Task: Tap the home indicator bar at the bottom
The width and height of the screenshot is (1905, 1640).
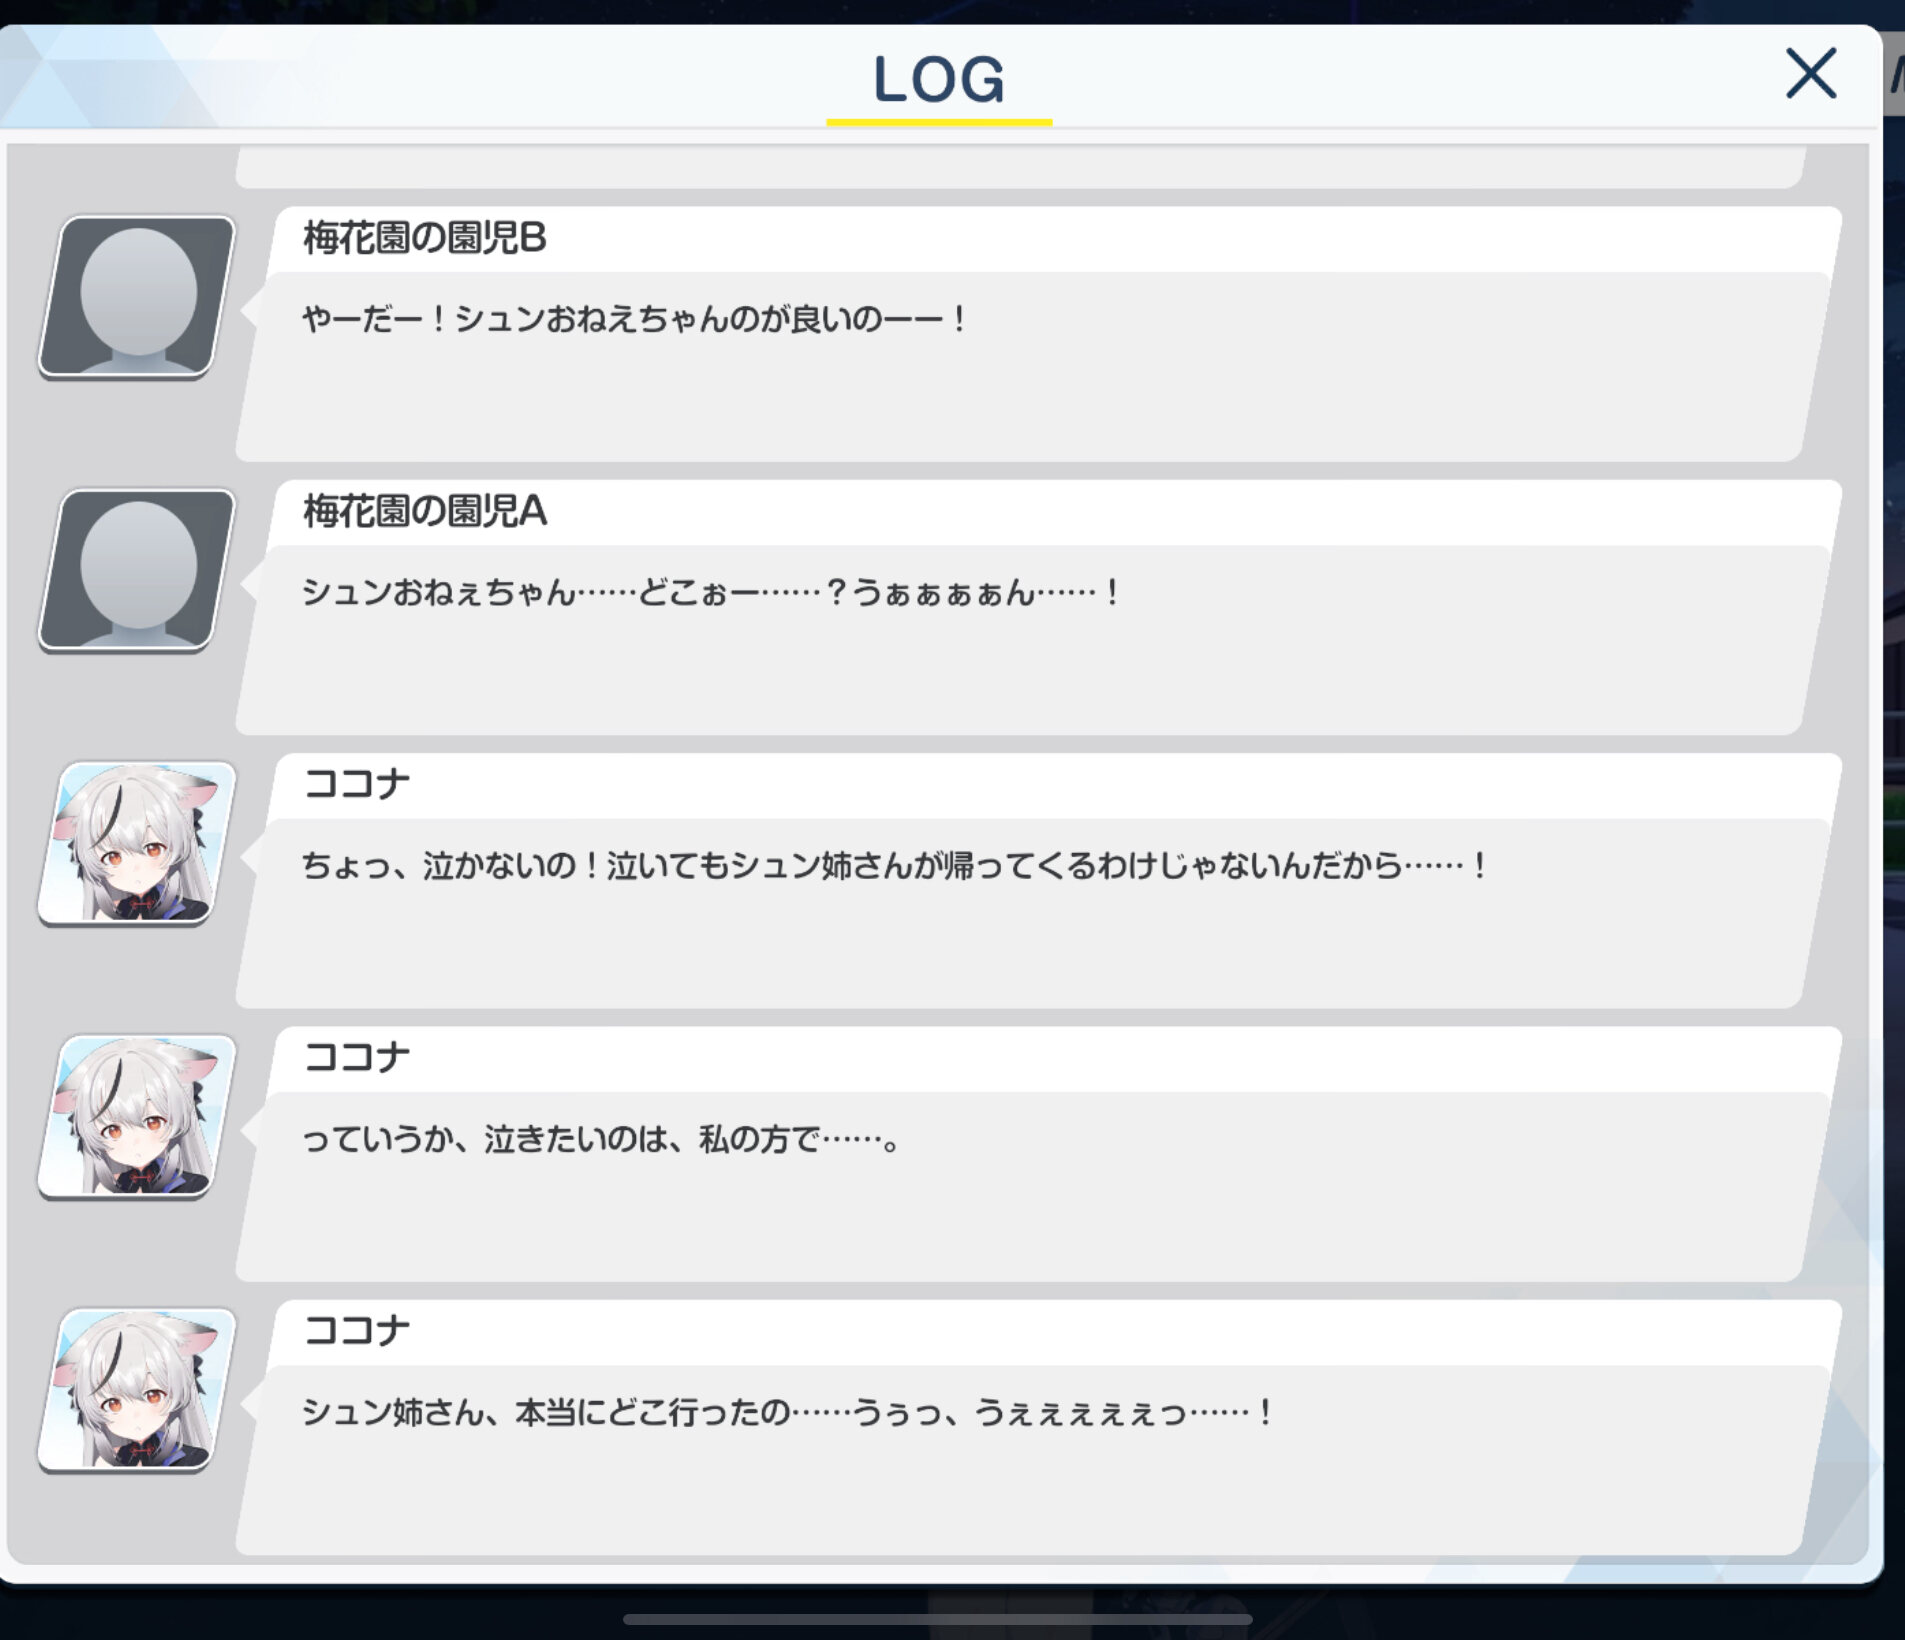Action: pos(938,1618)
